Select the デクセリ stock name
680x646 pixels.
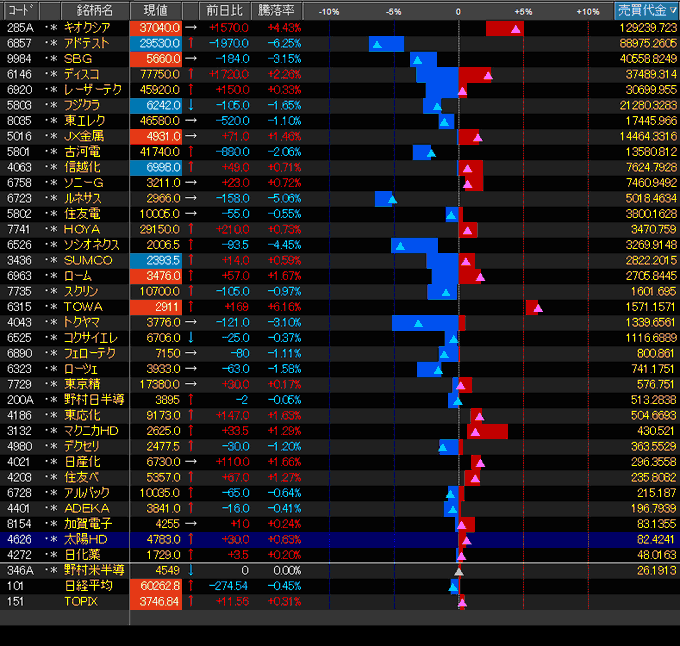(82, 447)
